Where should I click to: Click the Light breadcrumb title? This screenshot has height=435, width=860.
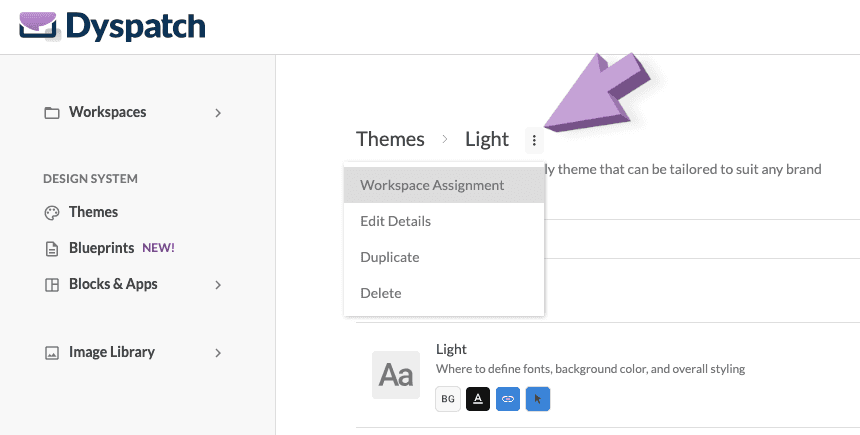point(487,139)
